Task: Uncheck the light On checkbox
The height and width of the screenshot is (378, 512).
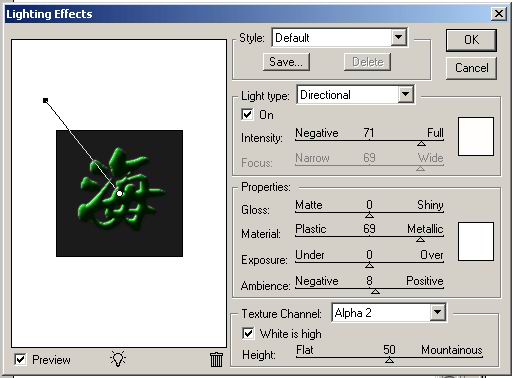Action: (247, 115)
